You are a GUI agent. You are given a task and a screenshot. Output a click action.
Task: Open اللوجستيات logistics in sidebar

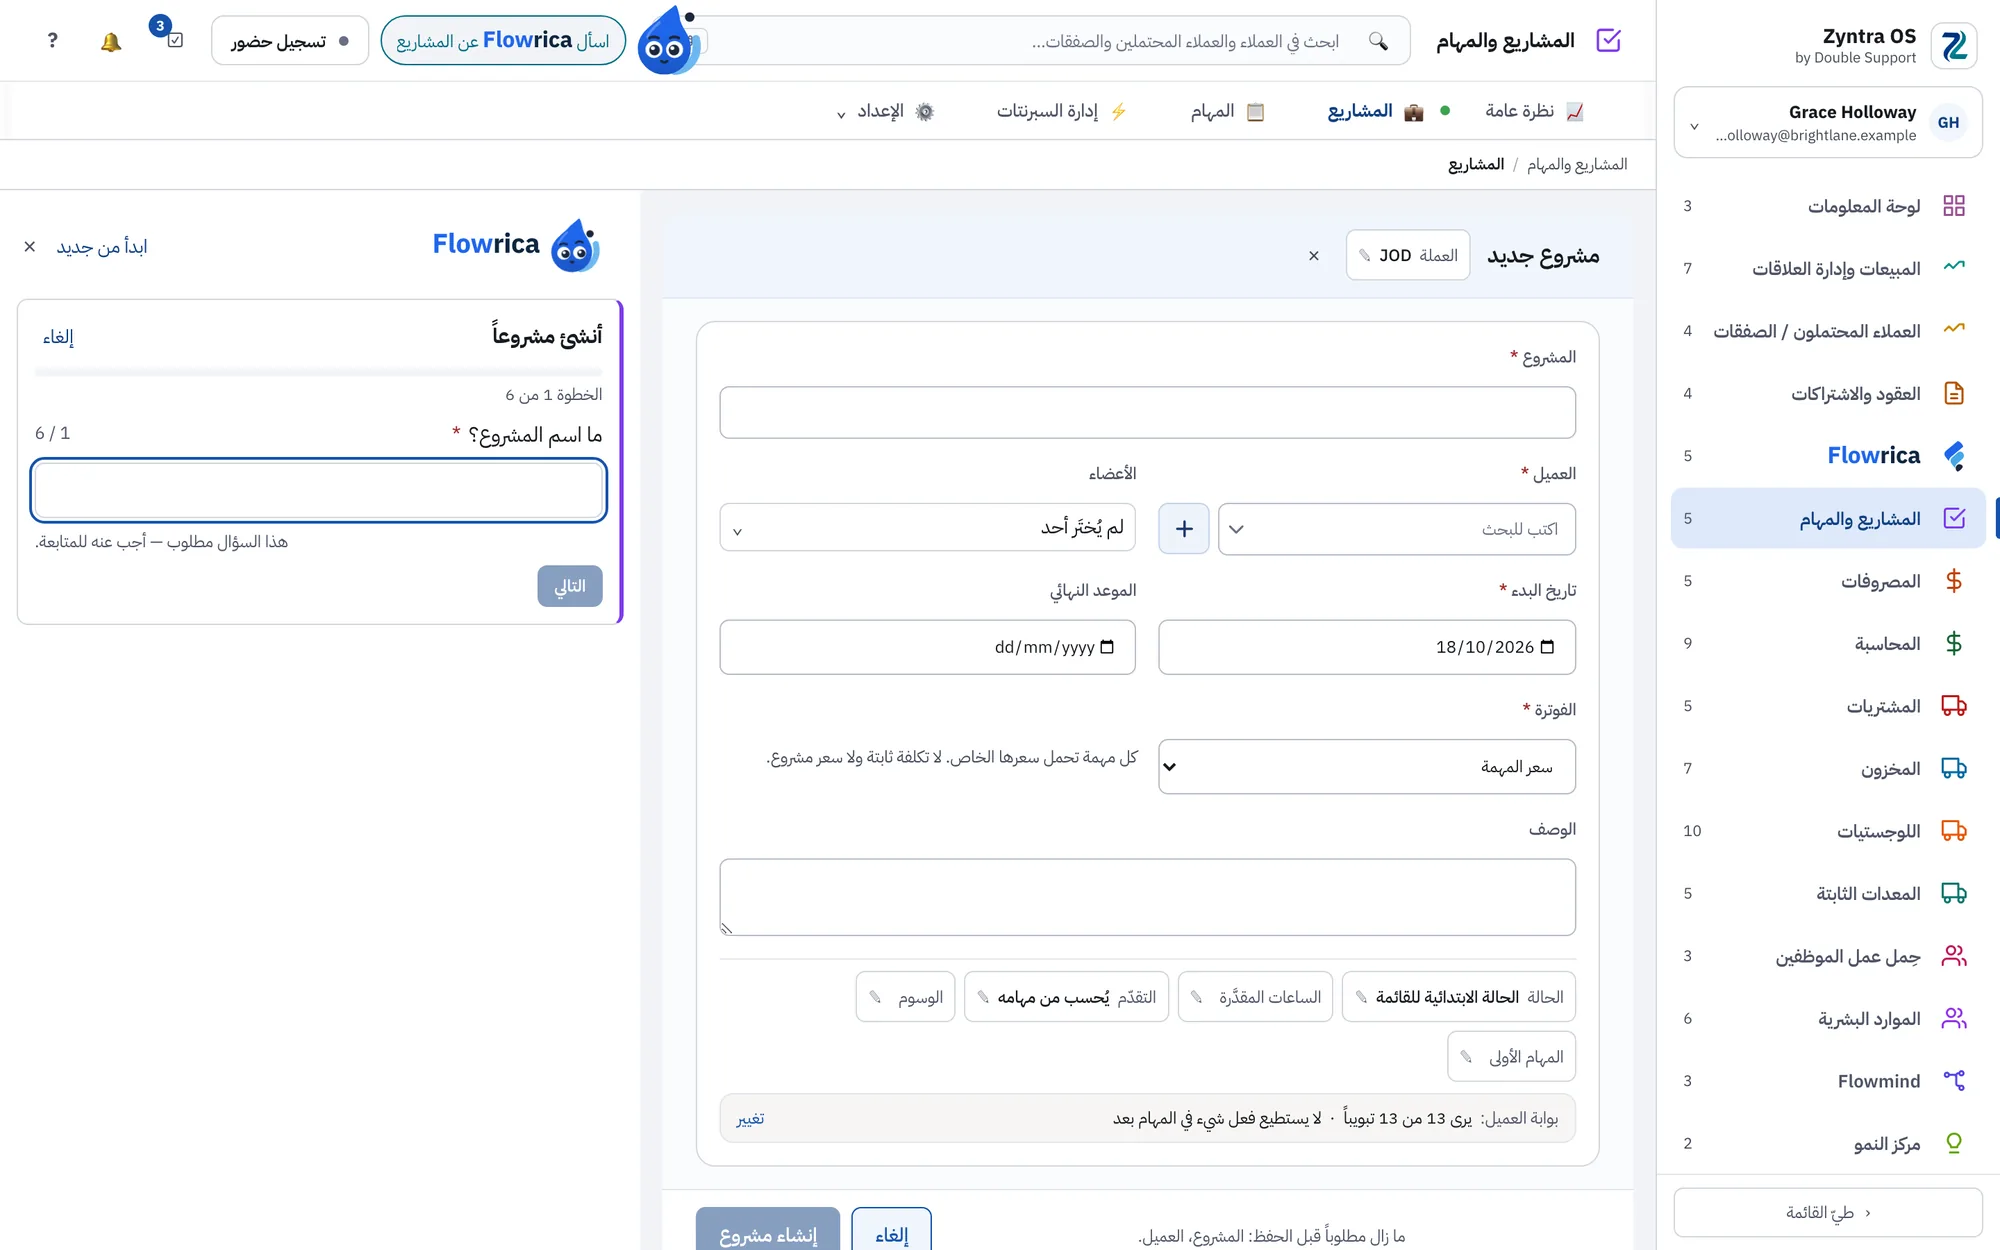point(1827,831)
